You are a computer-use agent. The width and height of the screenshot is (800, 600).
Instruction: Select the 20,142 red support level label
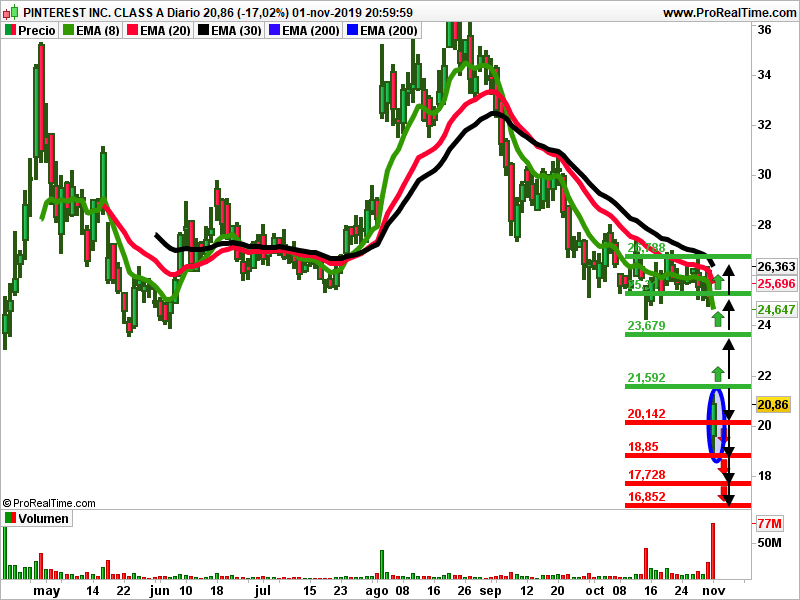click(646, 414)
